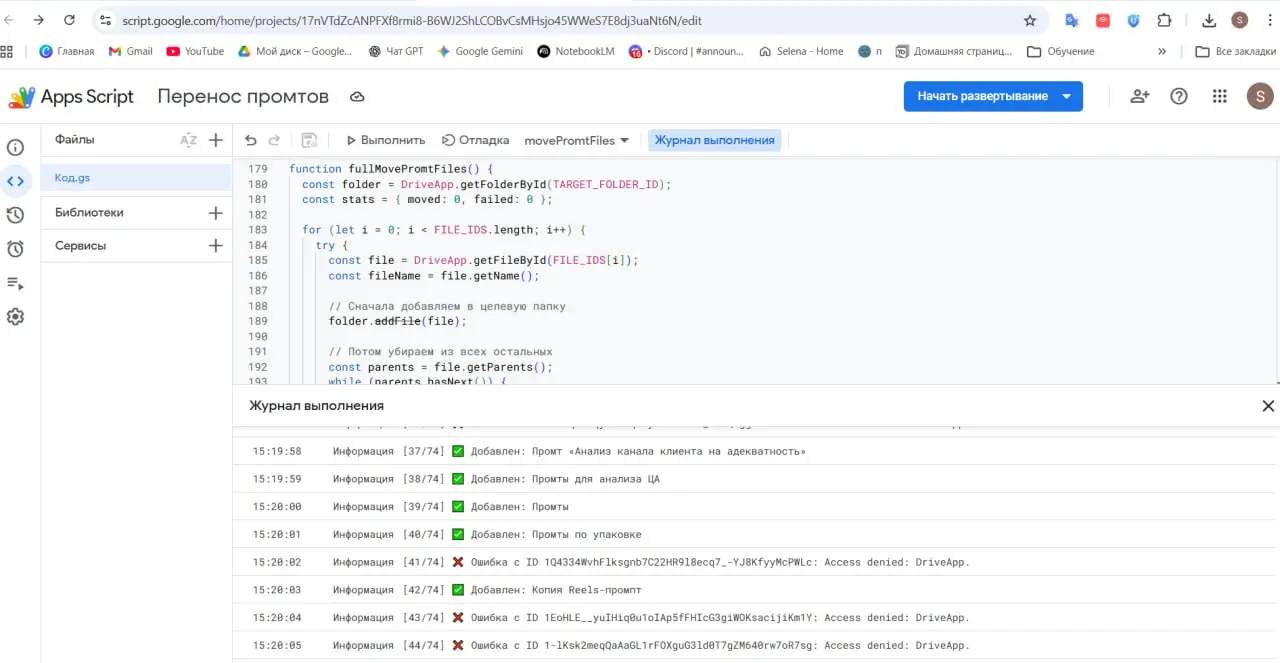Open Project Settings gear icon
This screenshot has width=1280, height=663.
pyautogui.click(x=15, y=317)
